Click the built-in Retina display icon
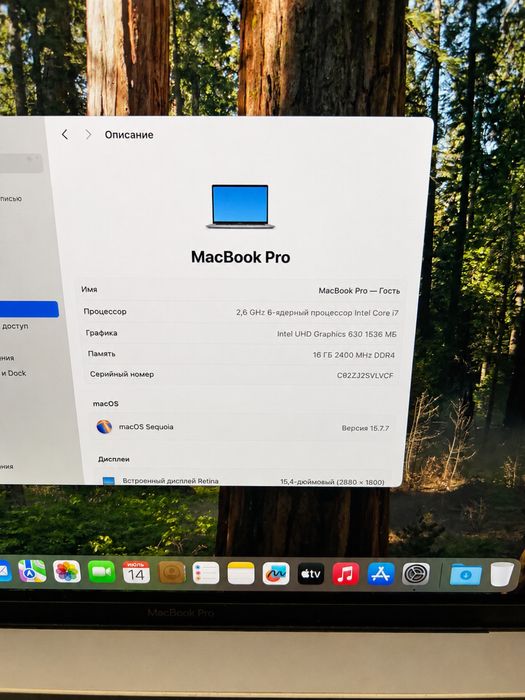Image resolution: width=525 pixels, height=700 pixels. (x=108, y=481)
